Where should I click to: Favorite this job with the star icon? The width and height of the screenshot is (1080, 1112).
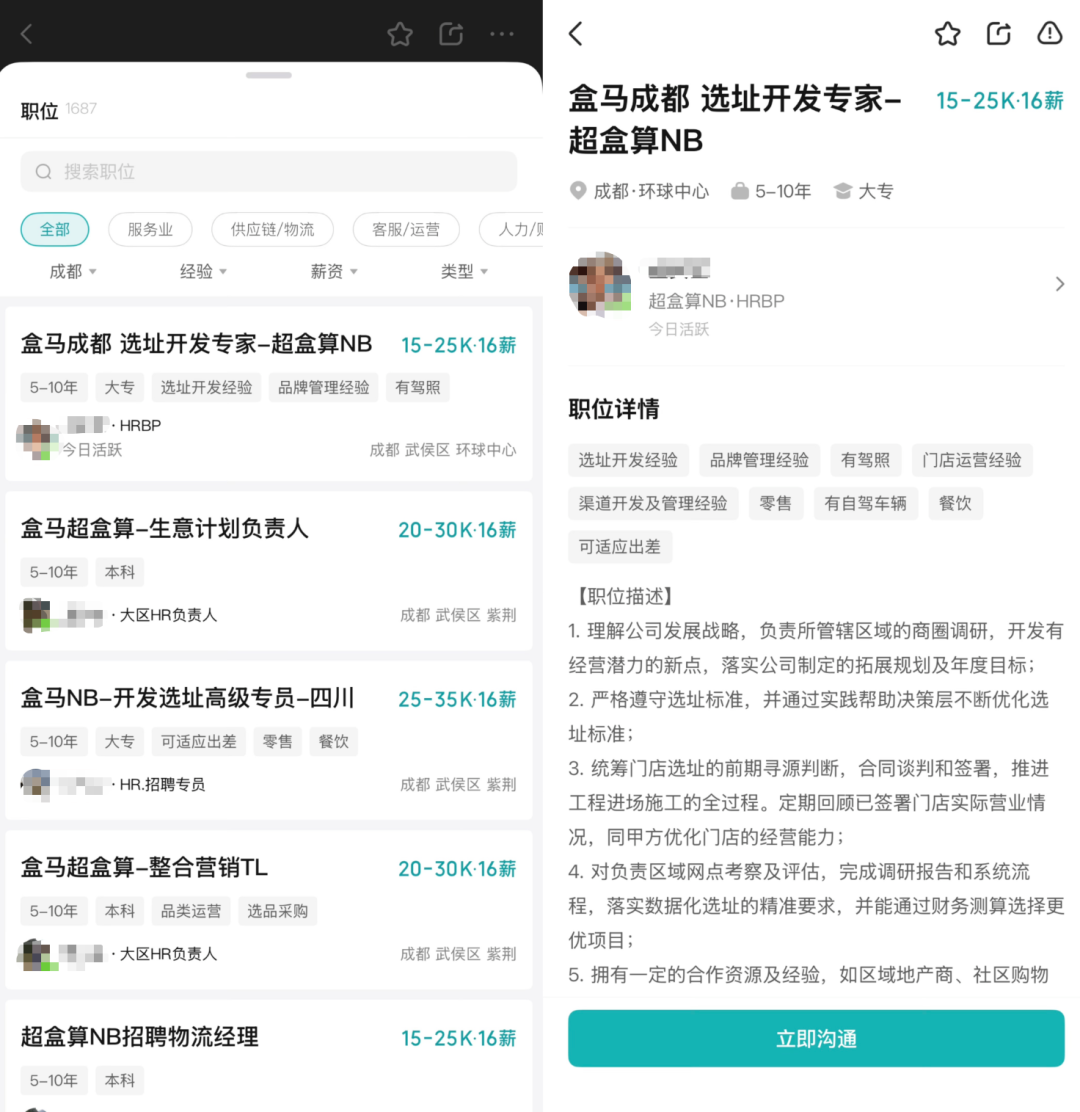[947, 34]
